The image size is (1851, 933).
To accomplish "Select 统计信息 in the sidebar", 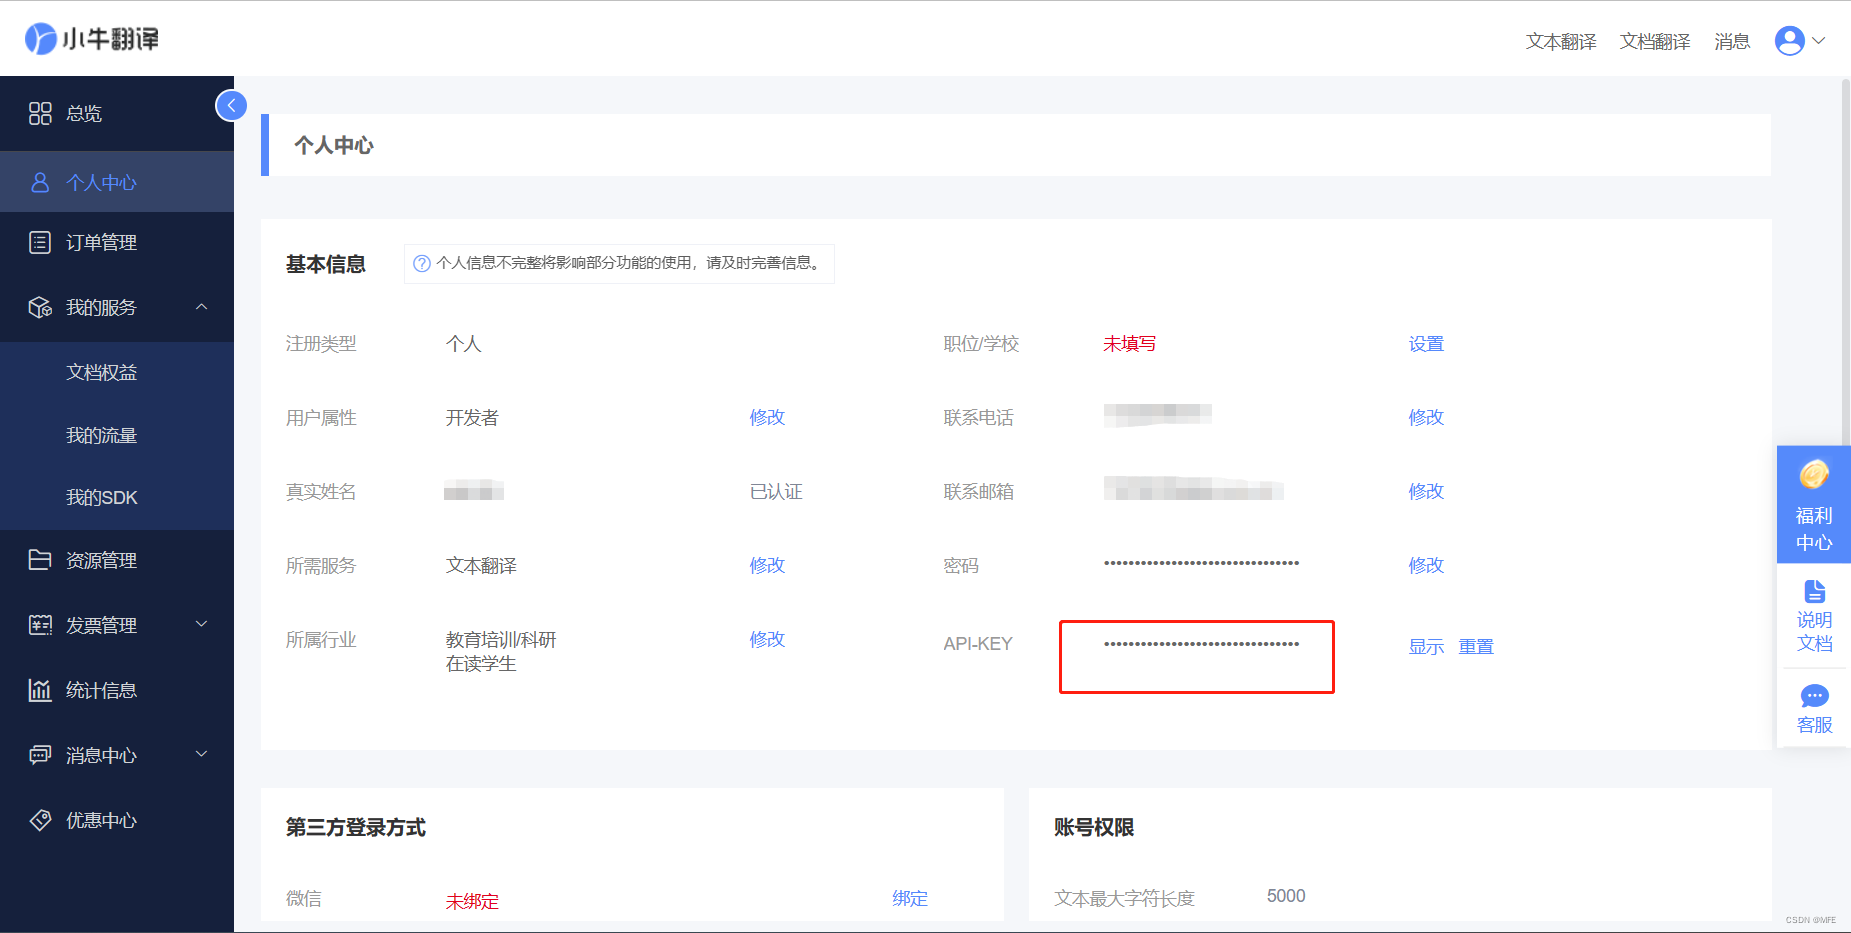I will pos(117,690).
